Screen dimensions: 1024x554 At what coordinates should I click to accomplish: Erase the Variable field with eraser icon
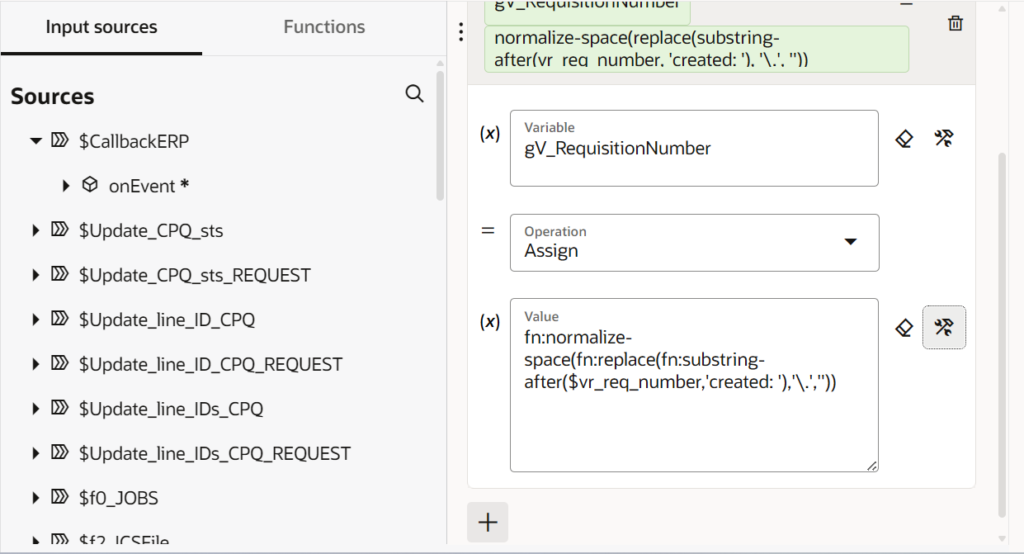pyautogui.click(x=904, y=139)
